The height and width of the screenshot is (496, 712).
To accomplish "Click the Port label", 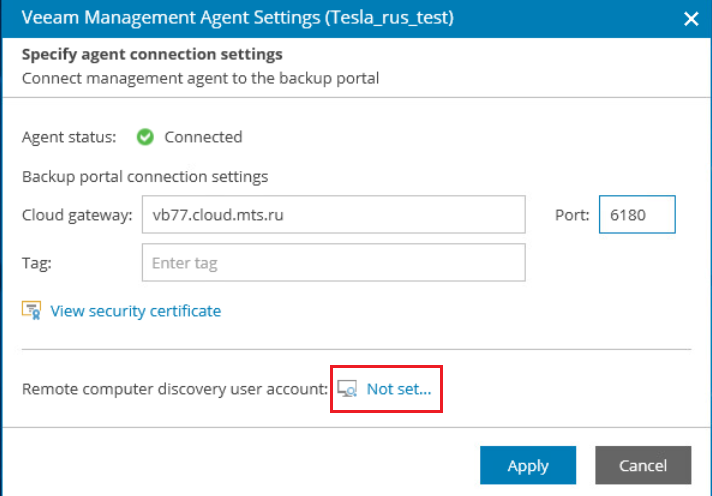I will pos(572,215).
